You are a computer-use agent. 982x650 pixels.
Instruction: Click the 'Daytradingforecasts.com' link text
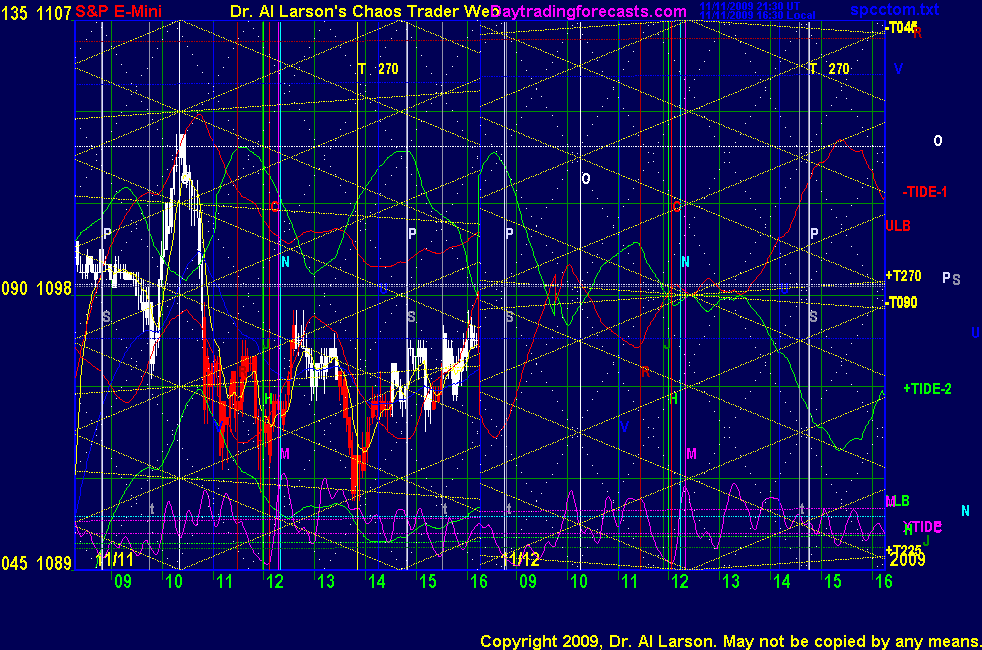pos(589,11)
